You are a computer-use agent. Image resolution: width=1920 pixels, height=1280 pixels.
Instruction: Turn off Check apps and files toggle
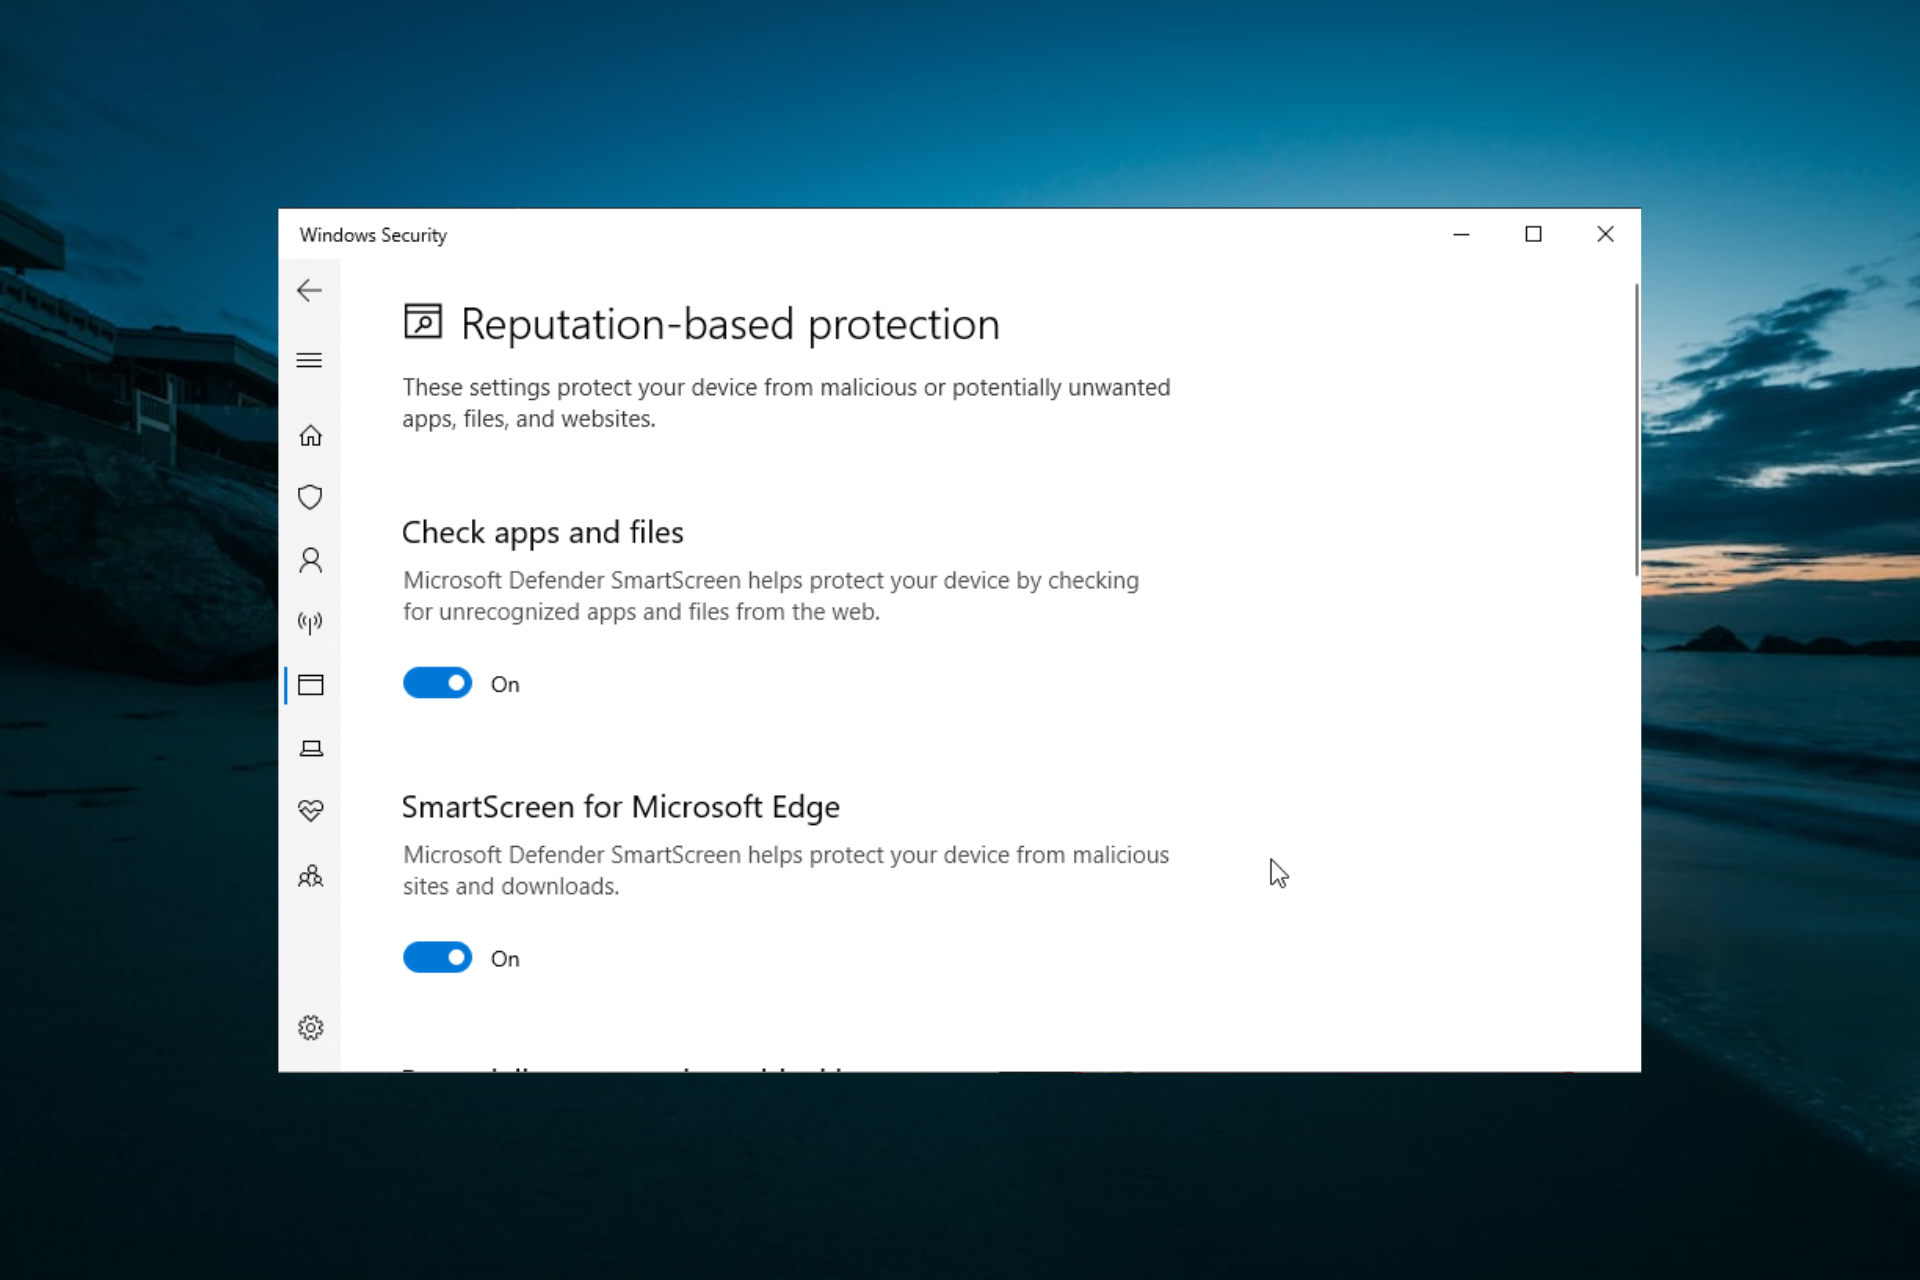[x=437, y=683]
